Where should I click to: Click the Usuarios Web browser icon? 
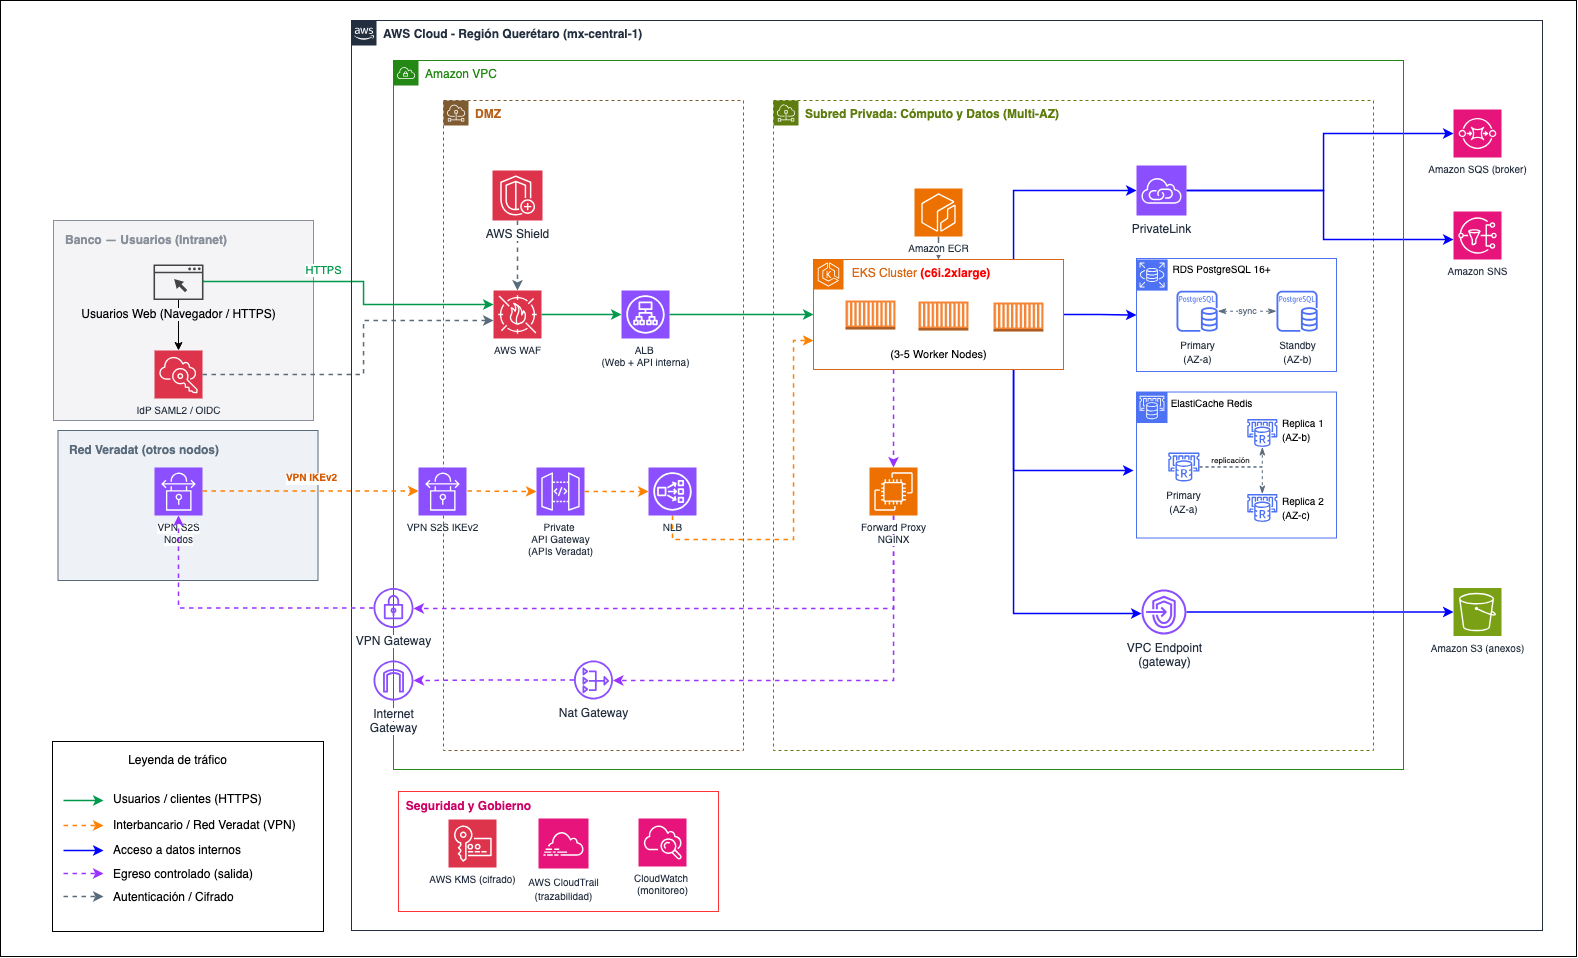tap(178, 283)
